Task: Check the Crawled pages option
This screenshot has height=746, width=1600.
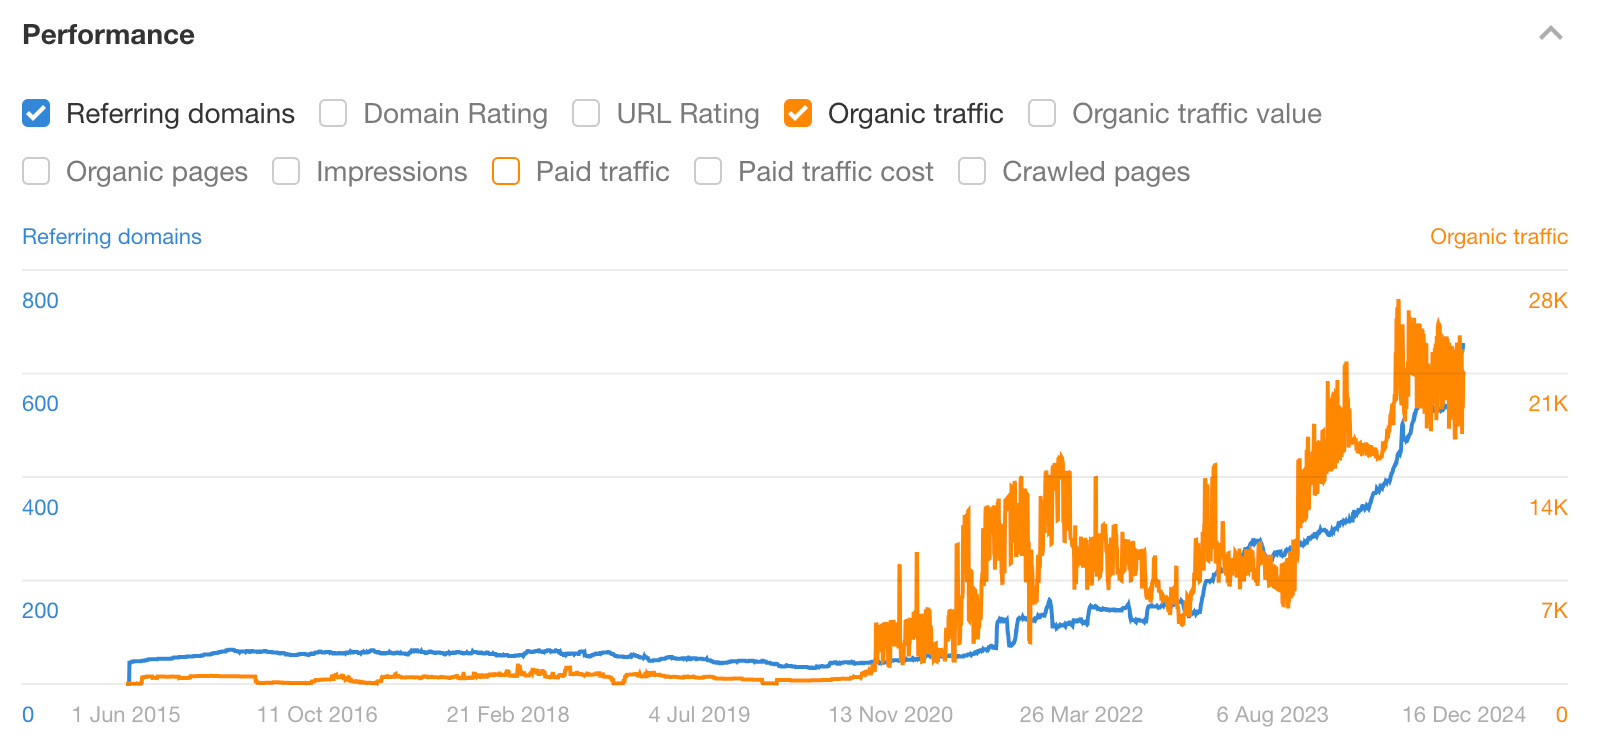Action: pyautogui.click(x=971, y=171)
